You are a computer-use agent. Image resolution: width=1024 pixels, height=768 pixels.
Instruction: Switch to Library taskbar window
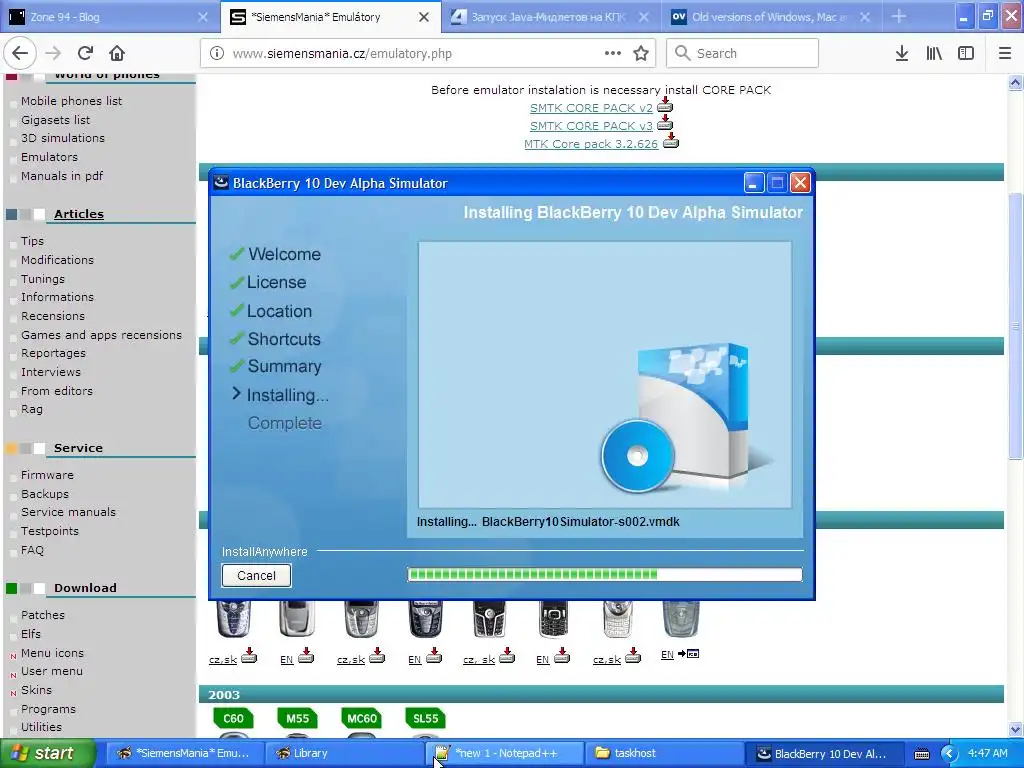click(x=345, y=754)
